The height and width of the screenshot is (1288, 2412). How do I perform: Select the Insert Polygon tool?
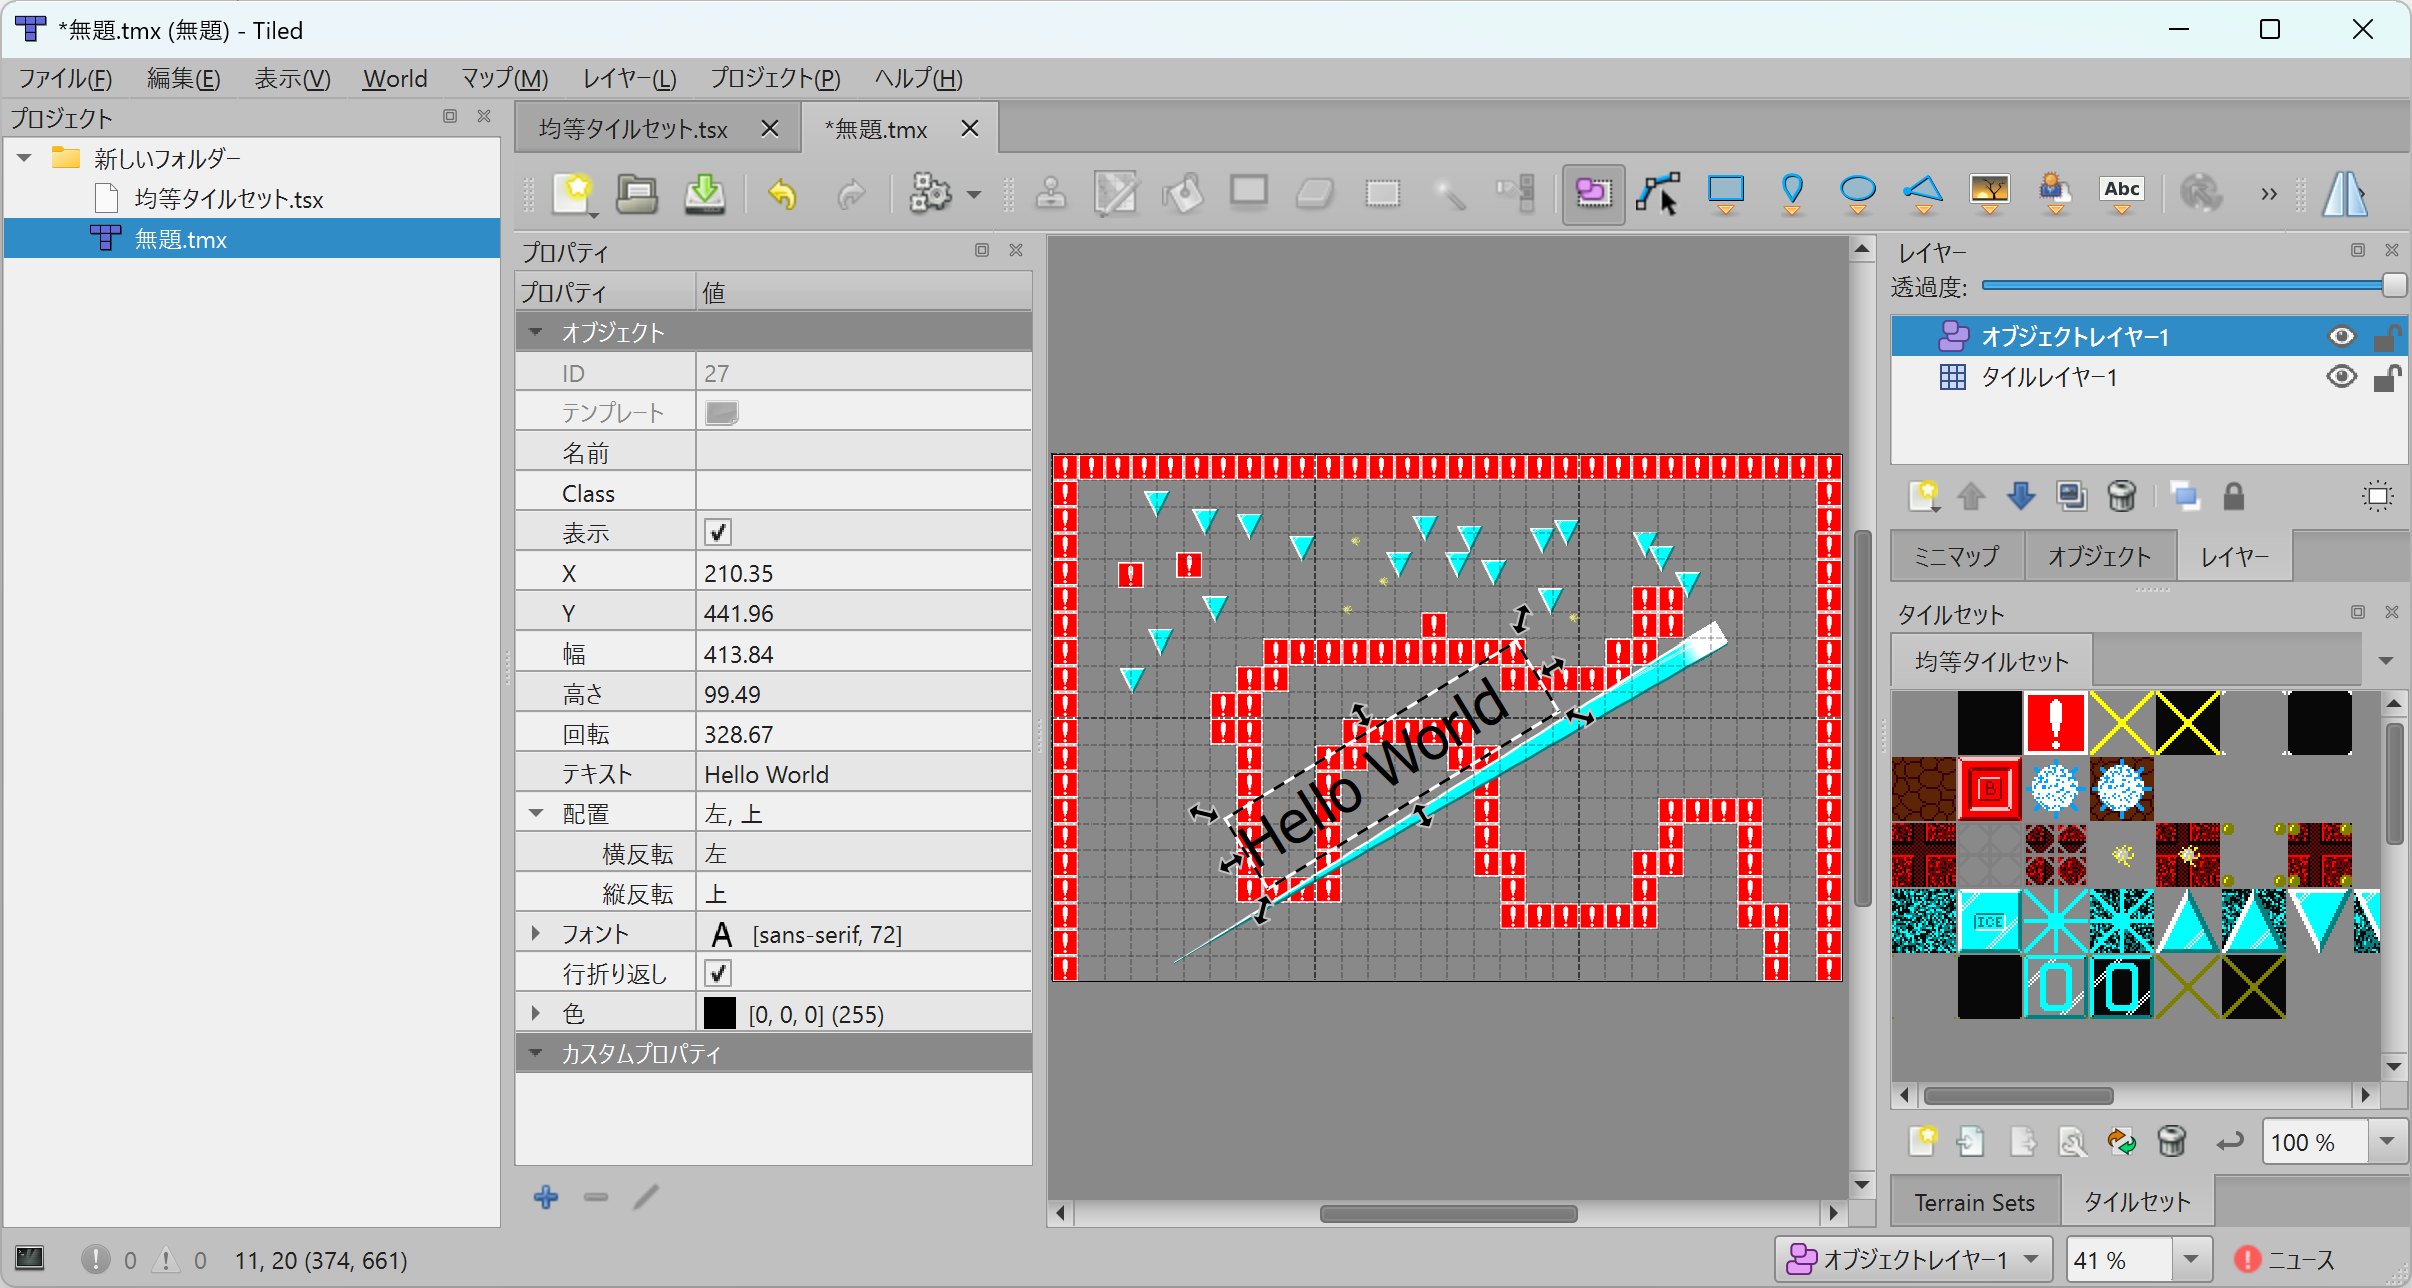click(x=1923, y=193)
